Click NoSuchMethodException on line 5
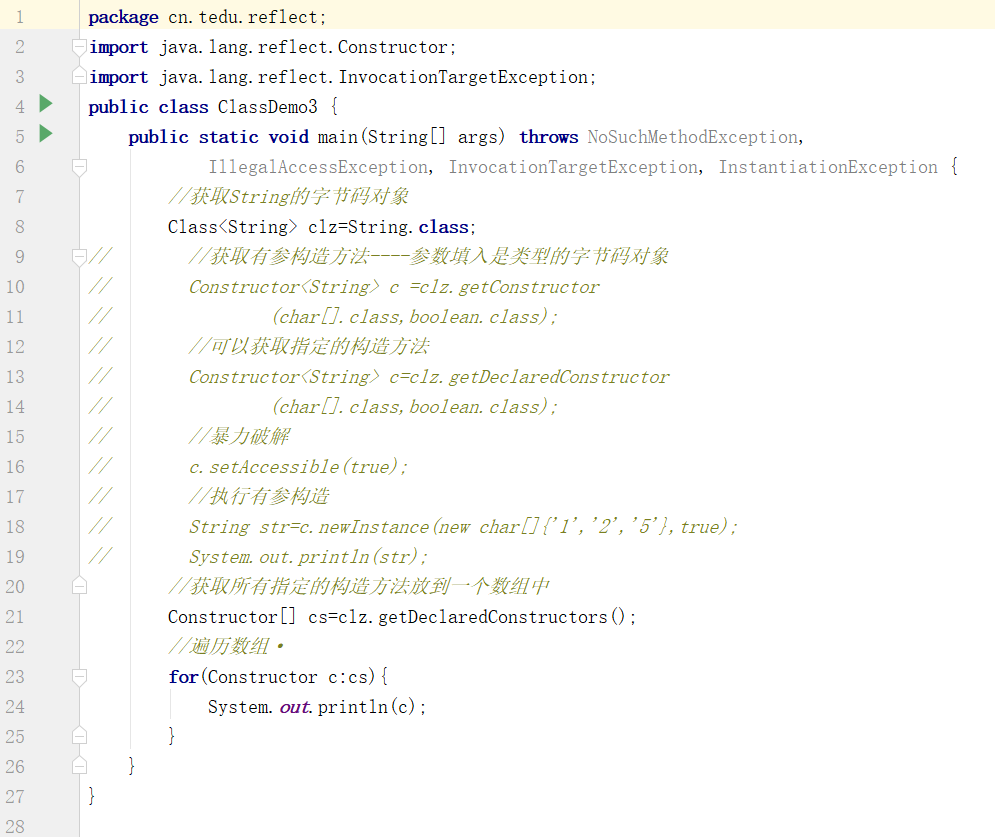Screen dimensions: 995x837 coord(692,137)
